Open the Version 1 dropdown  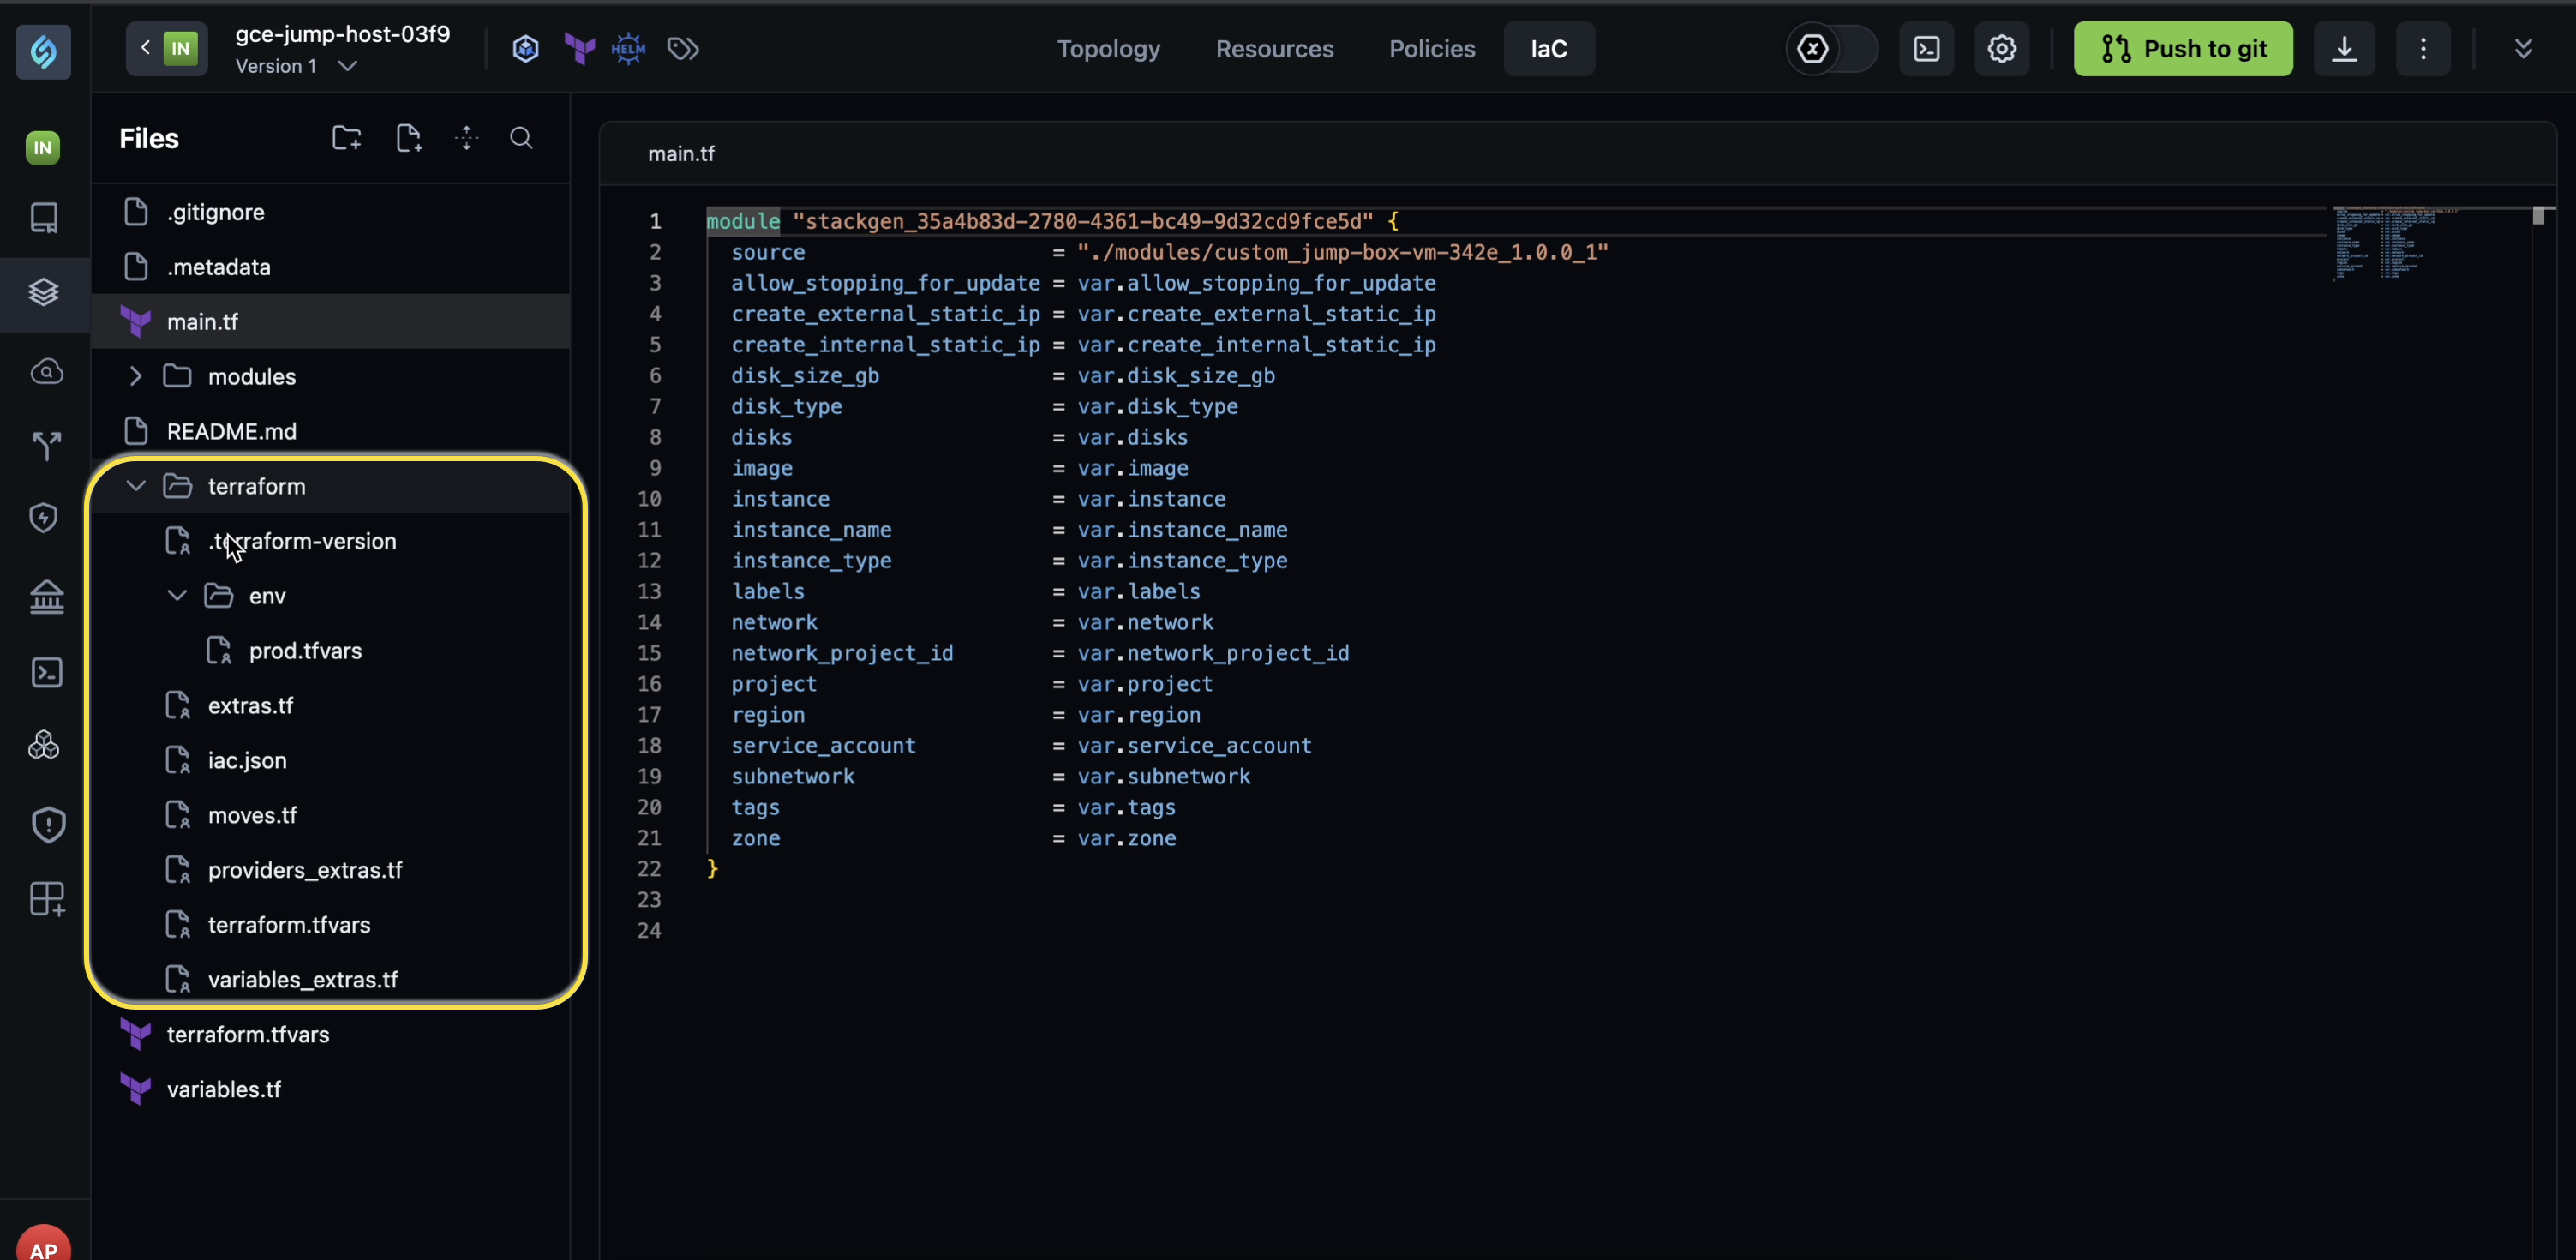coord(295,66)
